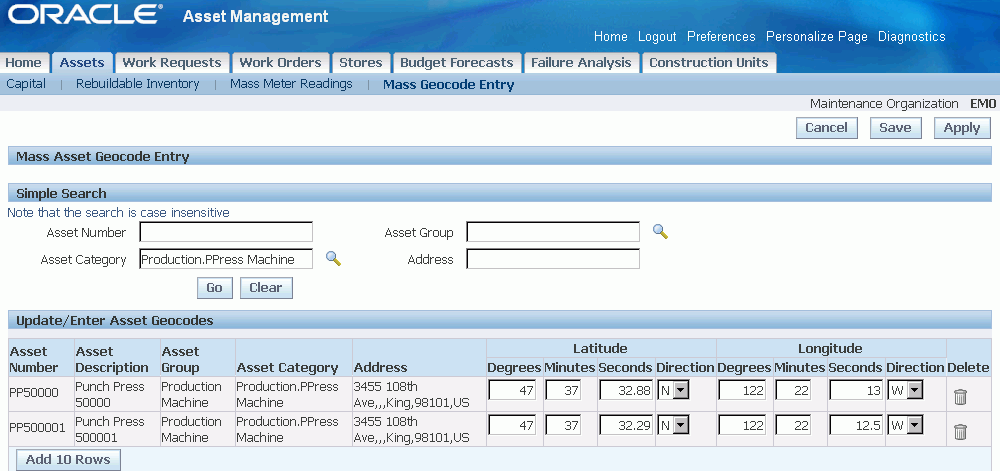Delete row PP50000 using trash icon
Viewport: 1000px width, 471px height.
click(960, 396)
